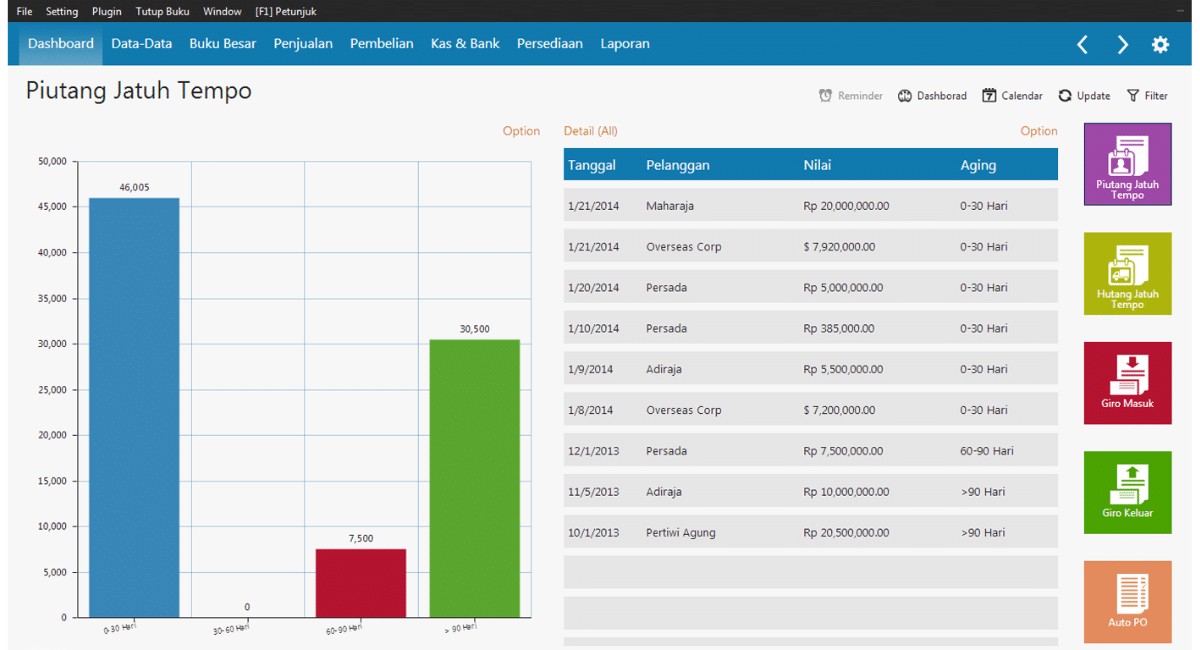1200x650 pixels.
Task: Select the Overseas Corp $ 7,920,000.00 row
Action: point(810,247)
